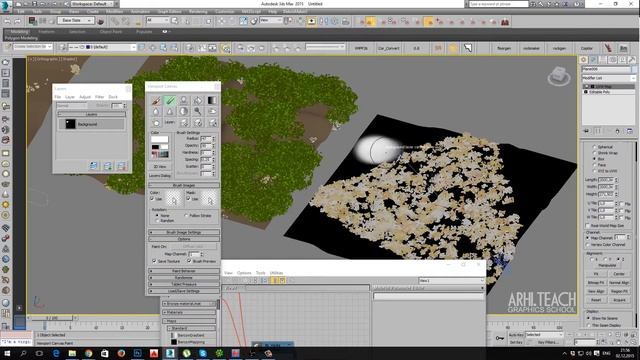Click the Add new layer icon in Layers dialog
Image resolution: width=640 pixels, height=360 pixels.
click(93, 166)
